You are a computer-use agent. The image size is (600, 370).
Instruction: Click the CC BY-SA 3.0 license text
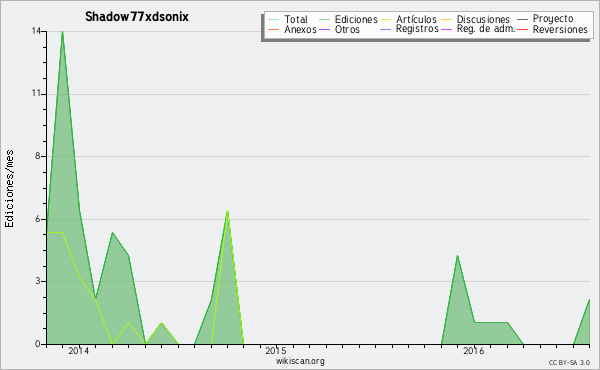coord(569,363)
